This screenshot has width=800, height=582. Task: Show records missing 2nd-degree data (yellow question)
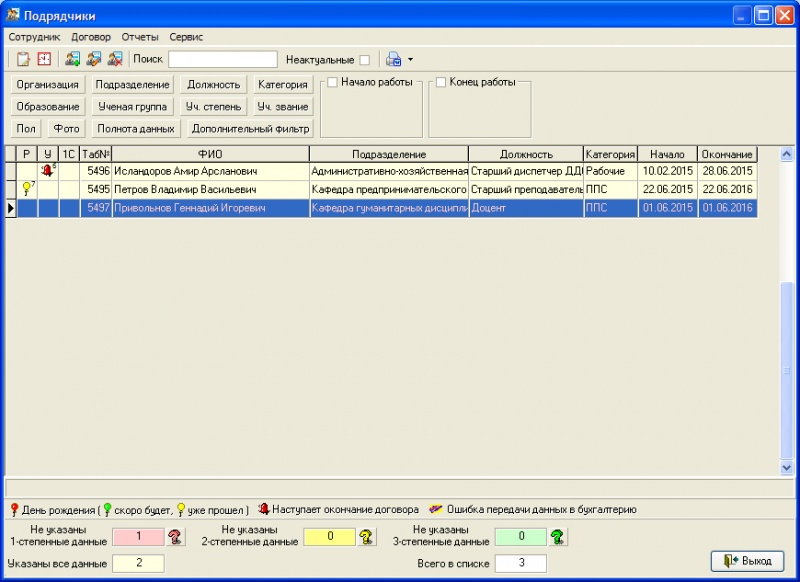(366, 537)
